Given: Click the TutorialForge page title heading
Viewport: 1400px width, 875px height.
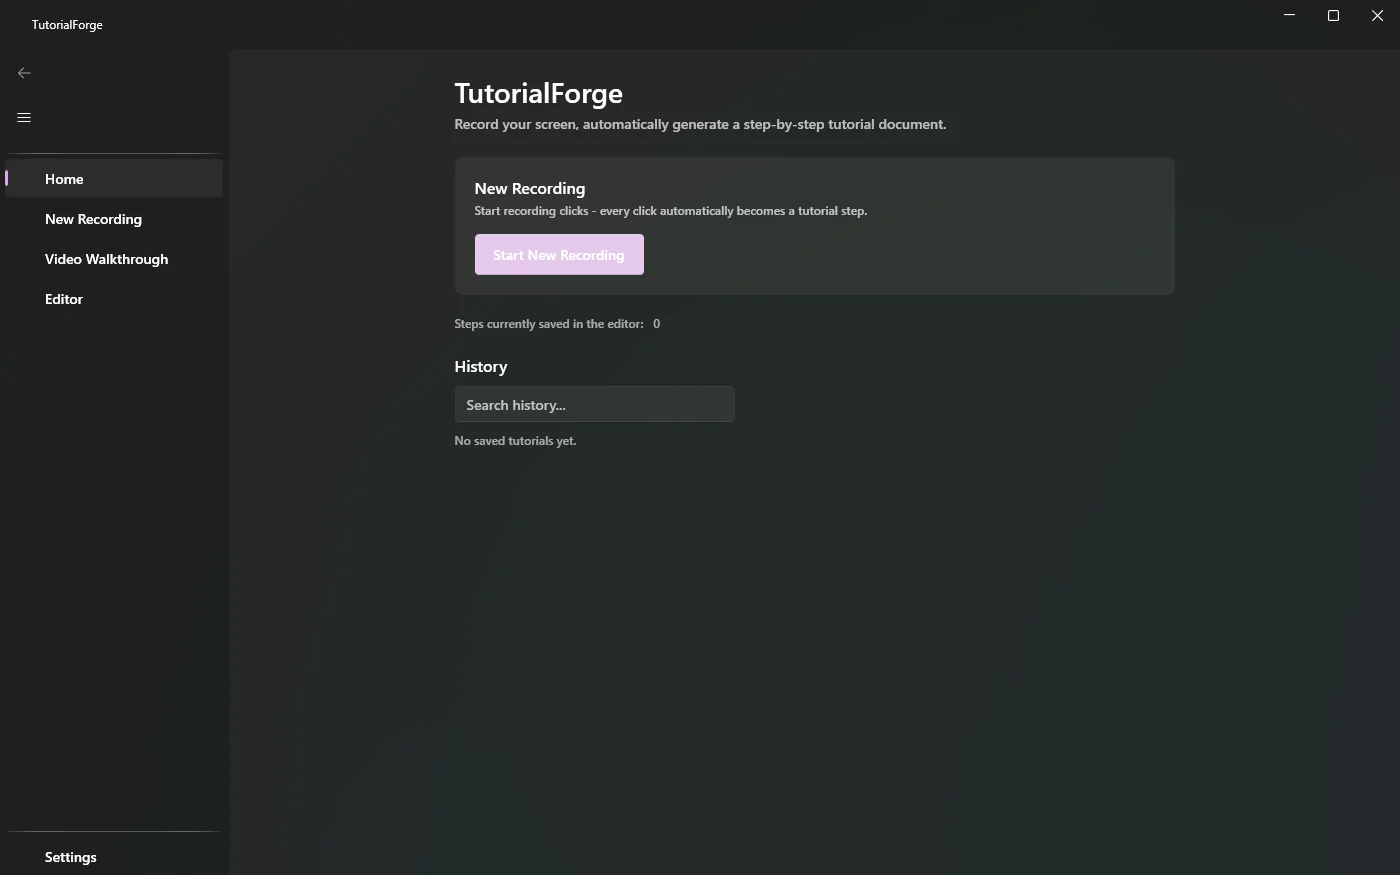Looking at the screenshot, I should 539,94.
